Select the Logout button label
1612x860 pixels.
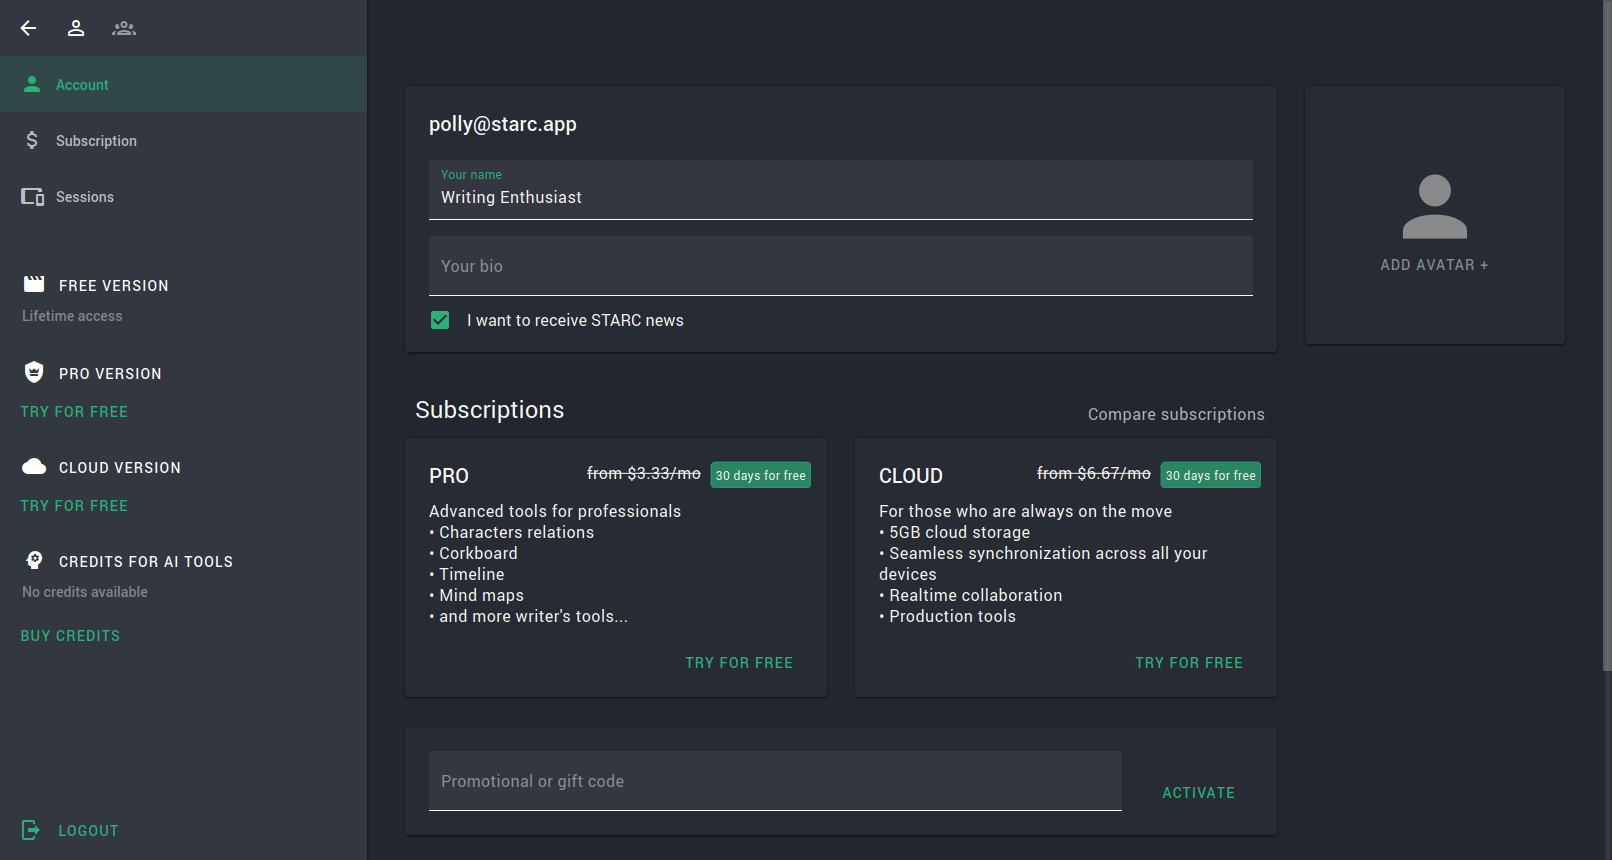click(x=88, y=831)
